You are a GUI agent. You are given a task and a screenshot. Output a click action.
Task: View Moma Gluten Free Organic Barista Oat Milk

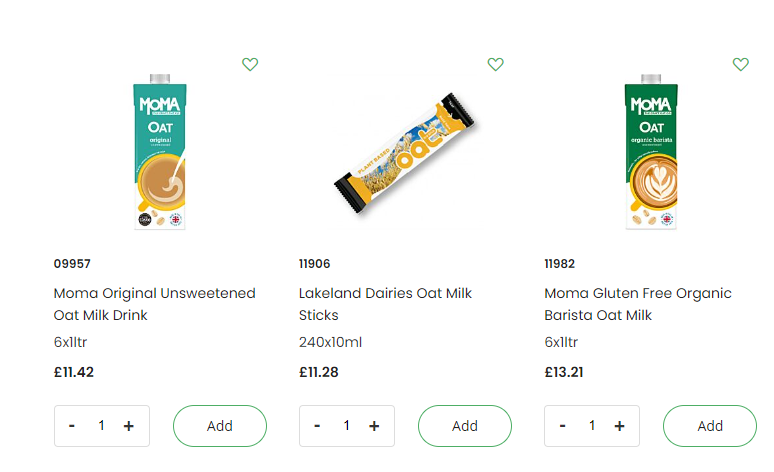pyautogui.click(x=638, y=304)
